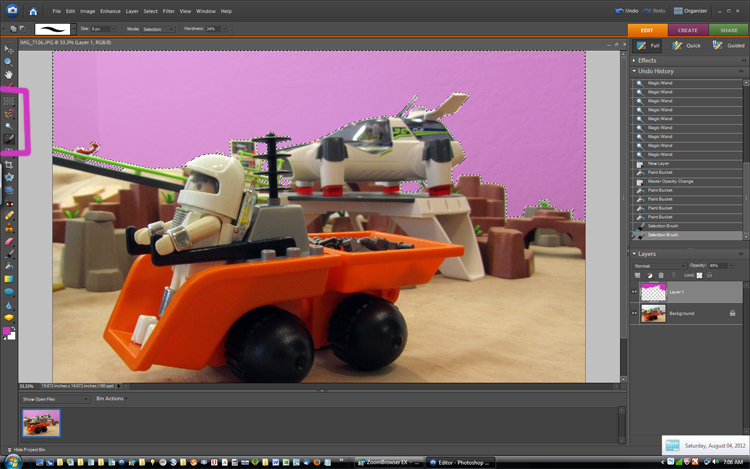Image resolution: width=750 pixels, height=469 pixels.
Task: Choose the Eraser tool
Action: tap(9, 241)
